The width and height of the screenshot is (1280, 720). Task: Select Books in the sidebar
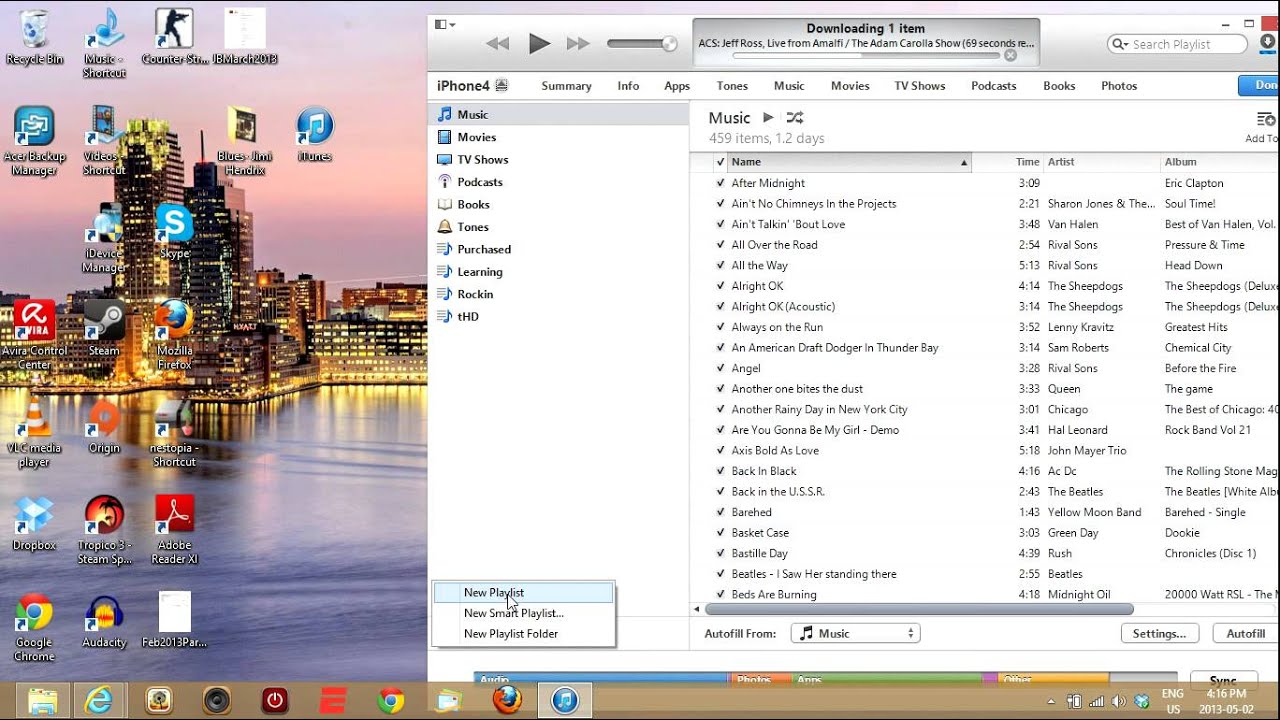click(558, 205)
